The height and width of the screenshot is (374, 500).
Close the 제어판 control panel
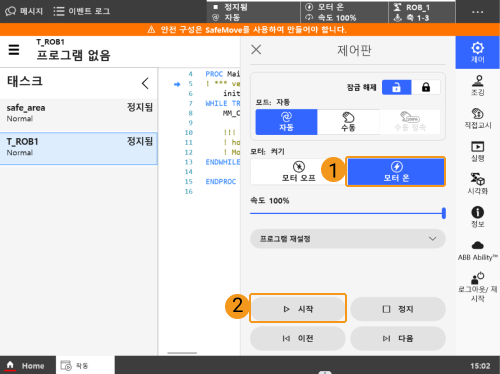[x=256, y=50]
